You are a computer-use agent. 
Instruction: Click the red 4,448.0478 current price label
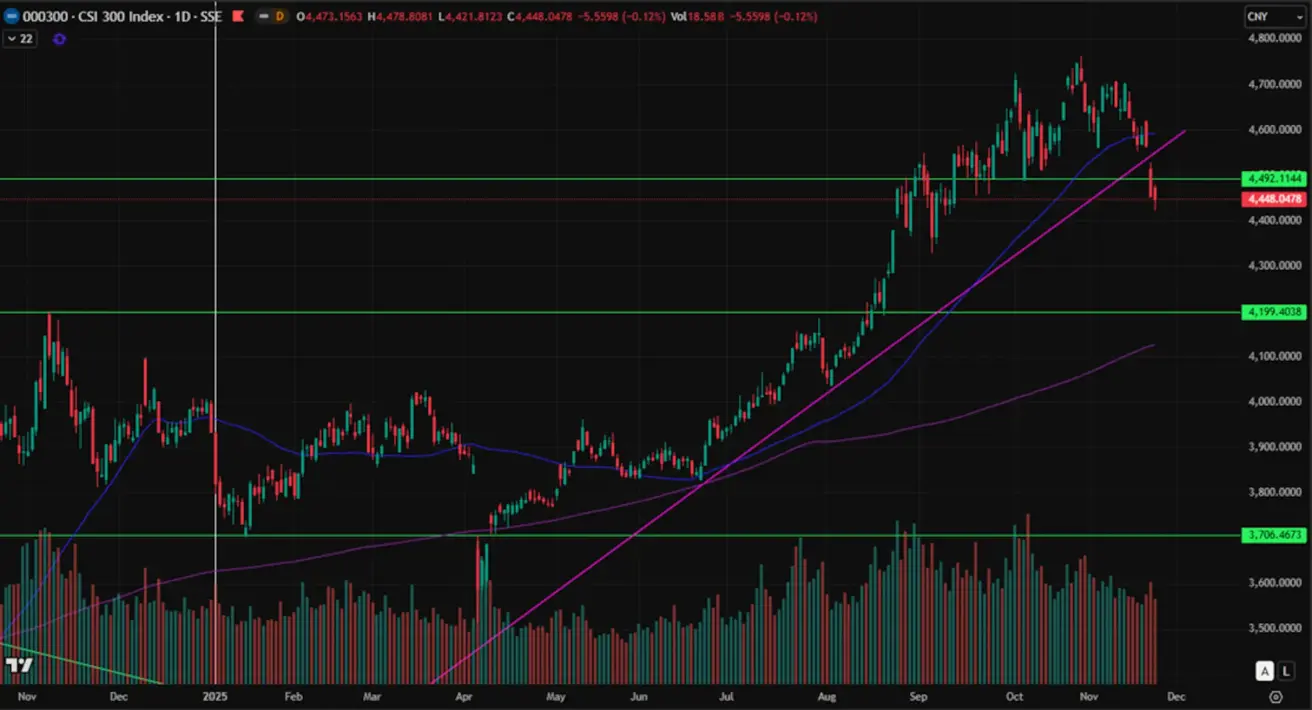click(x=1273, y=199)
